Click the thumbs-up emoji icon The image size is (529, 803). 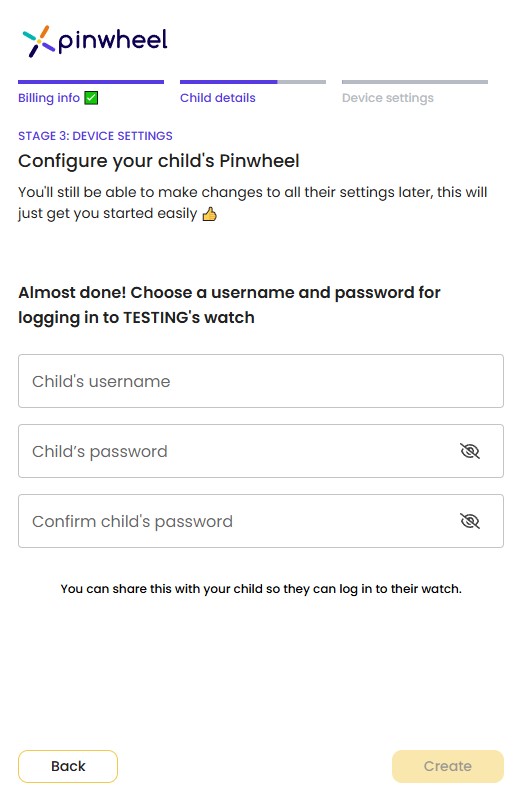click(x=209, y=214)
